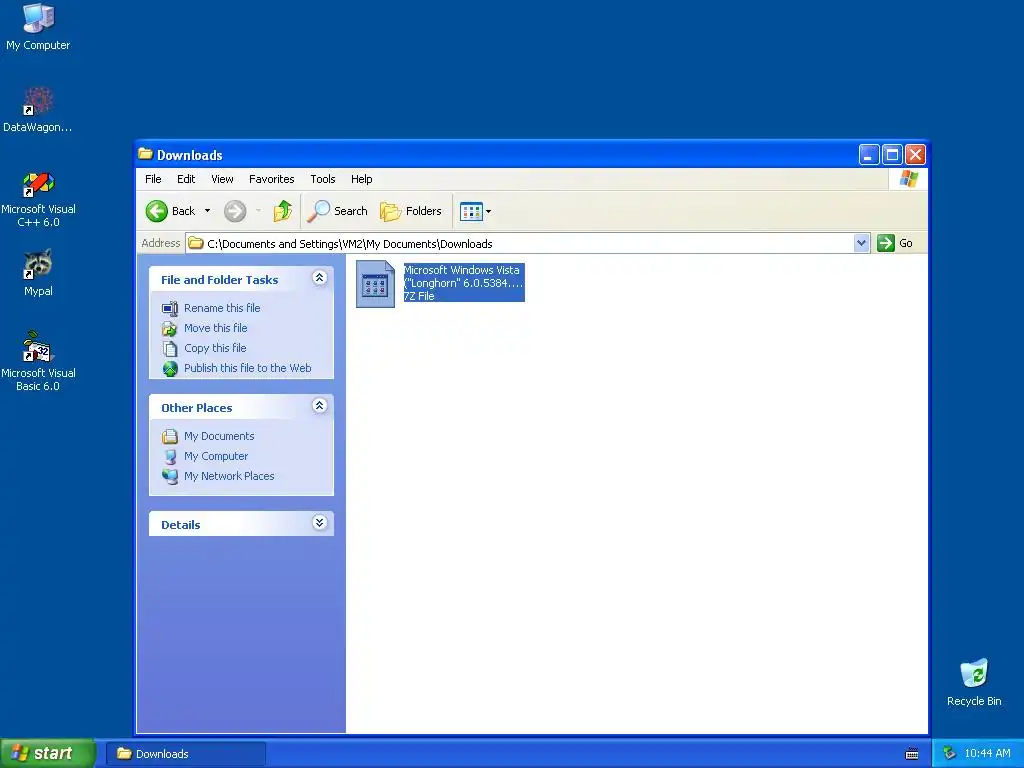Click the Downloads taskbar button
This screenshot has width=1024, height=768.
click(186, 754)
